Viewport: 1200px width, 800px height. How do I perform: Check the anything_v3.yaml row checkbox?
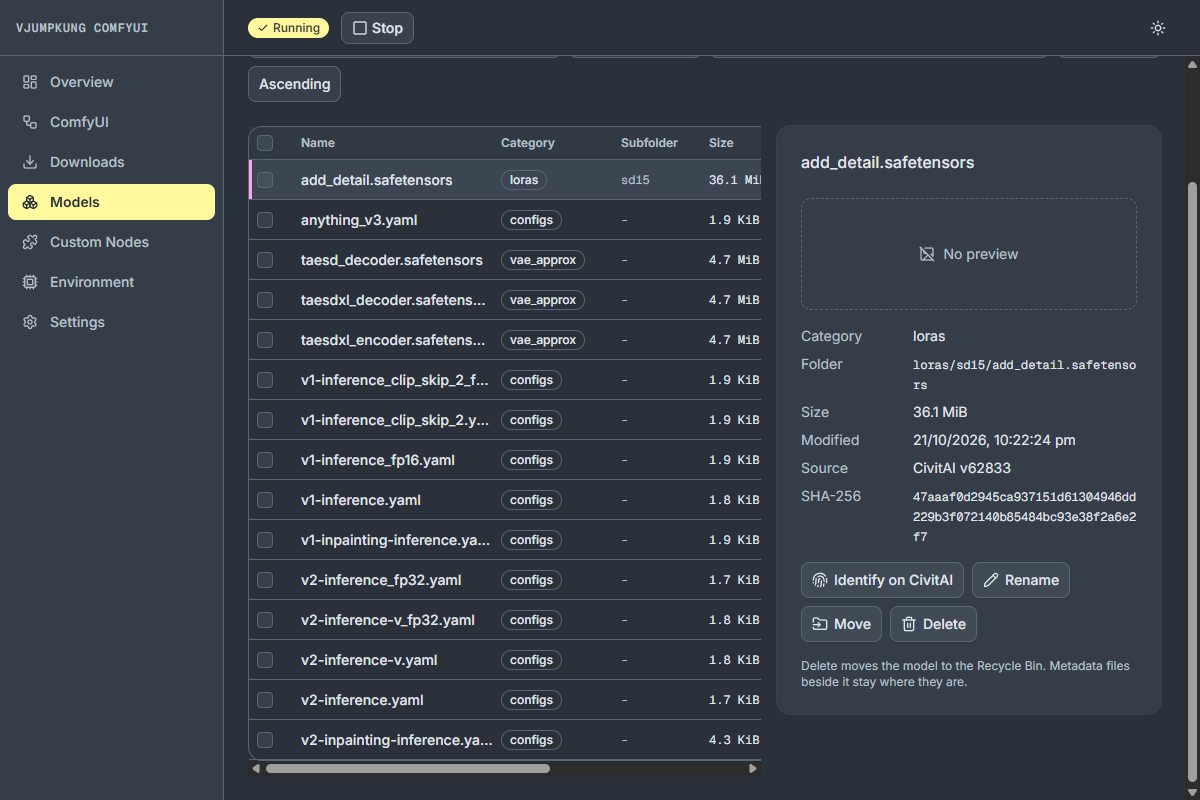(x=265, y=220)
